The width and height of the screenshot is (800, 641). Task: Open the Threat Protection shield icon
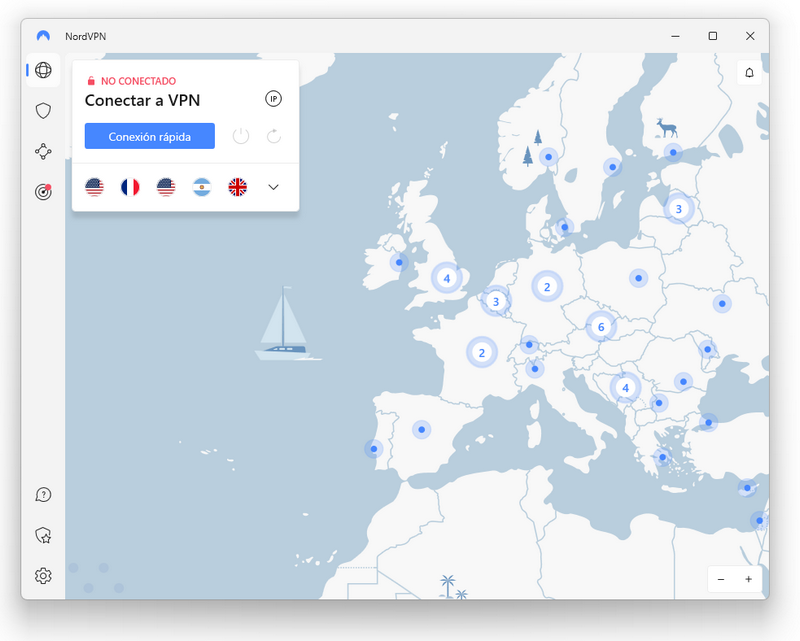43,111
